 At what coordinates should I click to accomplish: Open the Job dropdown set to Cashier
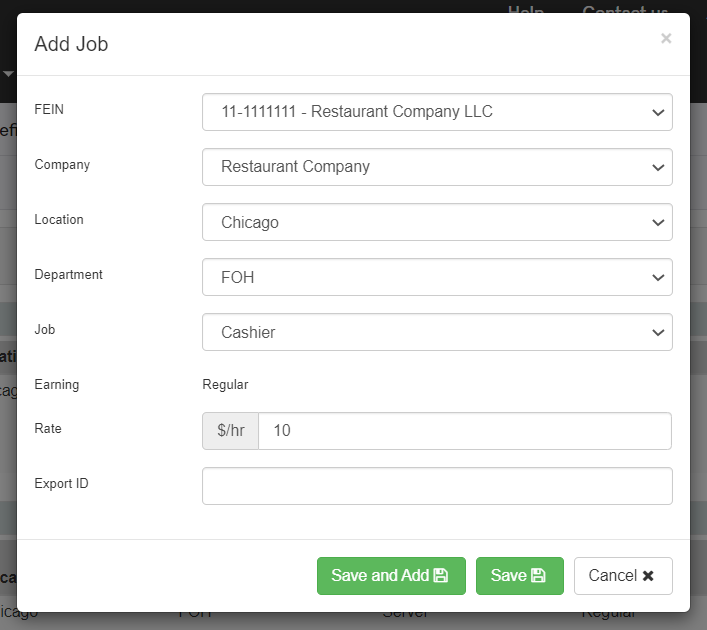(437, 332)
